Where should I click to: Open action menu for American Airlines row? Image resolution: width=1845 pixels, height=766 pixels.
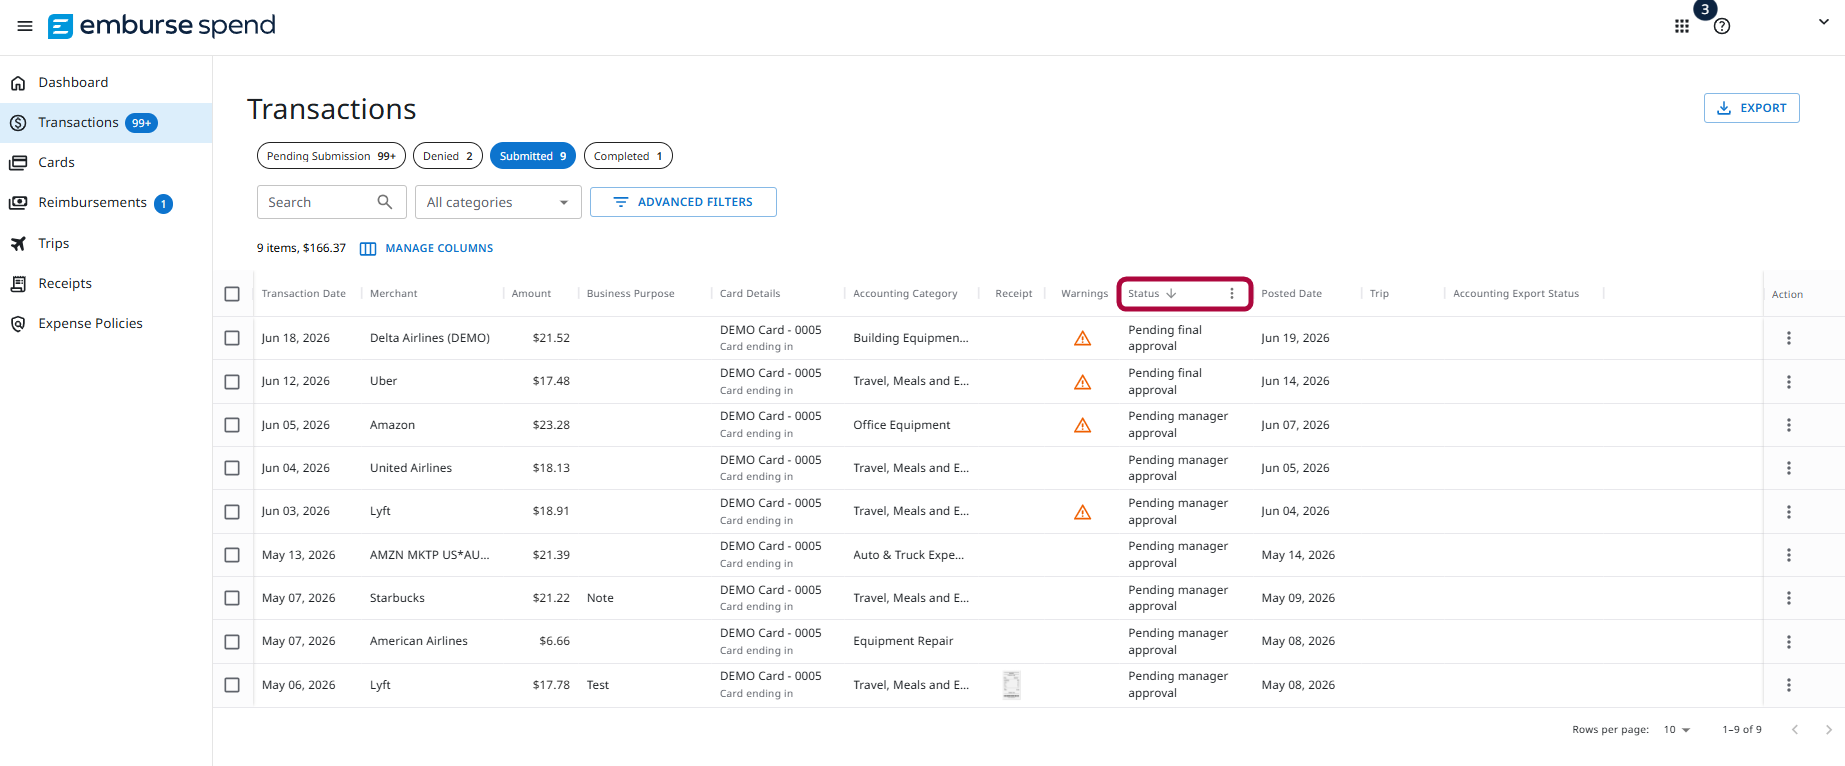coord(1789,642)
